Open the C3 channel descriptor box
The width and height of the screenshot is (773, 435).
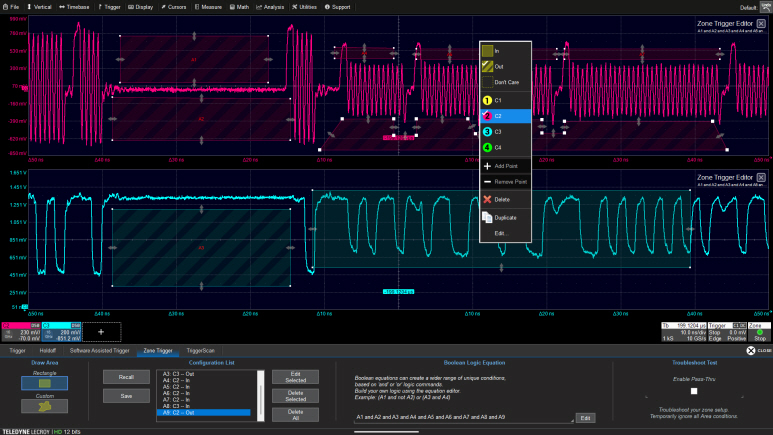click(62, 332)
